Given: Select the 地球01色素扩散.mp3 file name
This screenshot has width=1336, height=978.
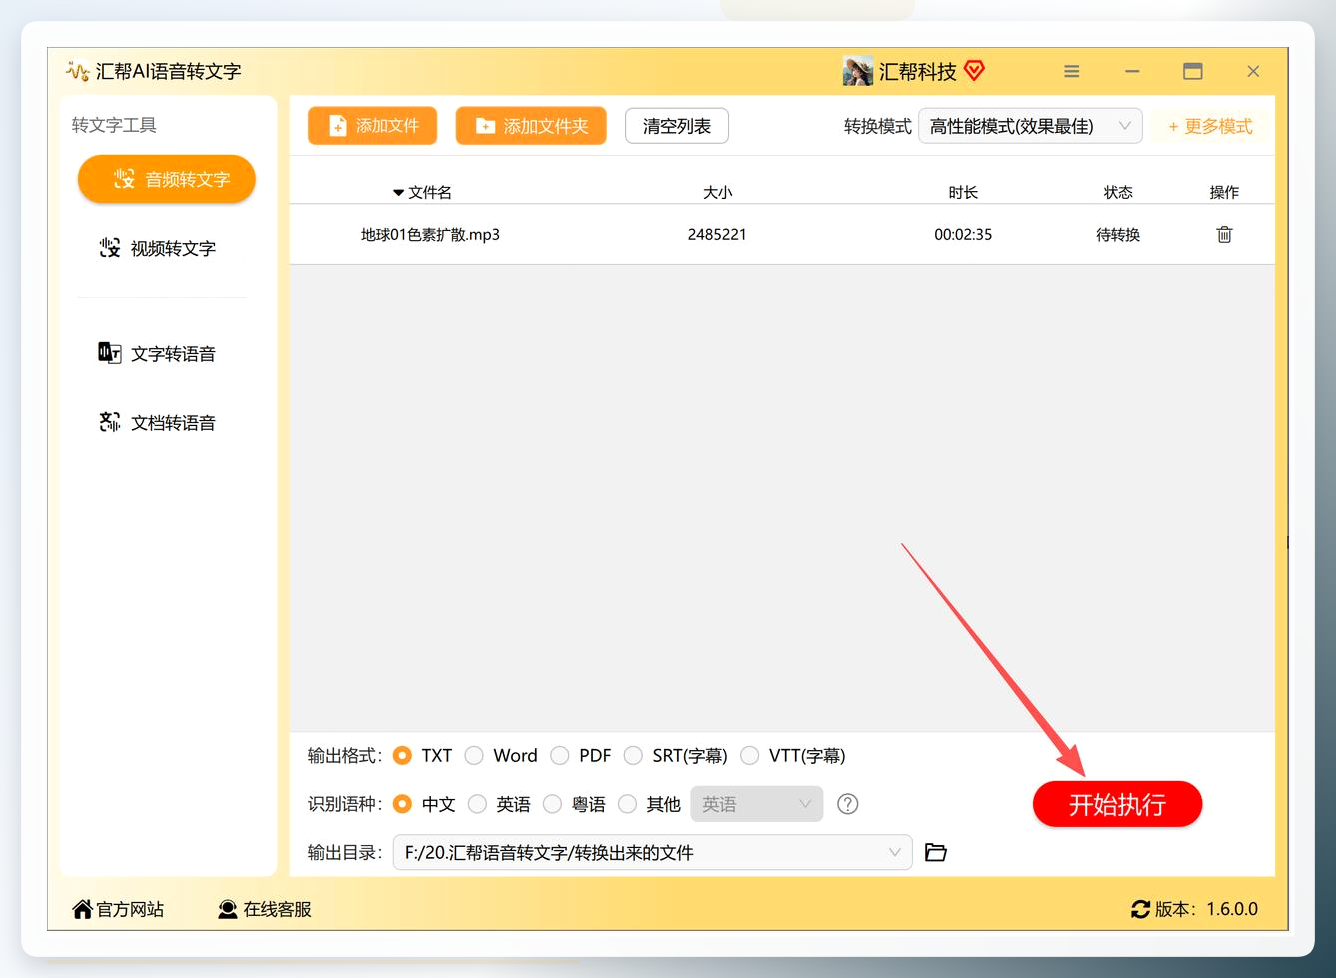Looking at the screenshot, I should pyautogui.click(x=430, y=234).
